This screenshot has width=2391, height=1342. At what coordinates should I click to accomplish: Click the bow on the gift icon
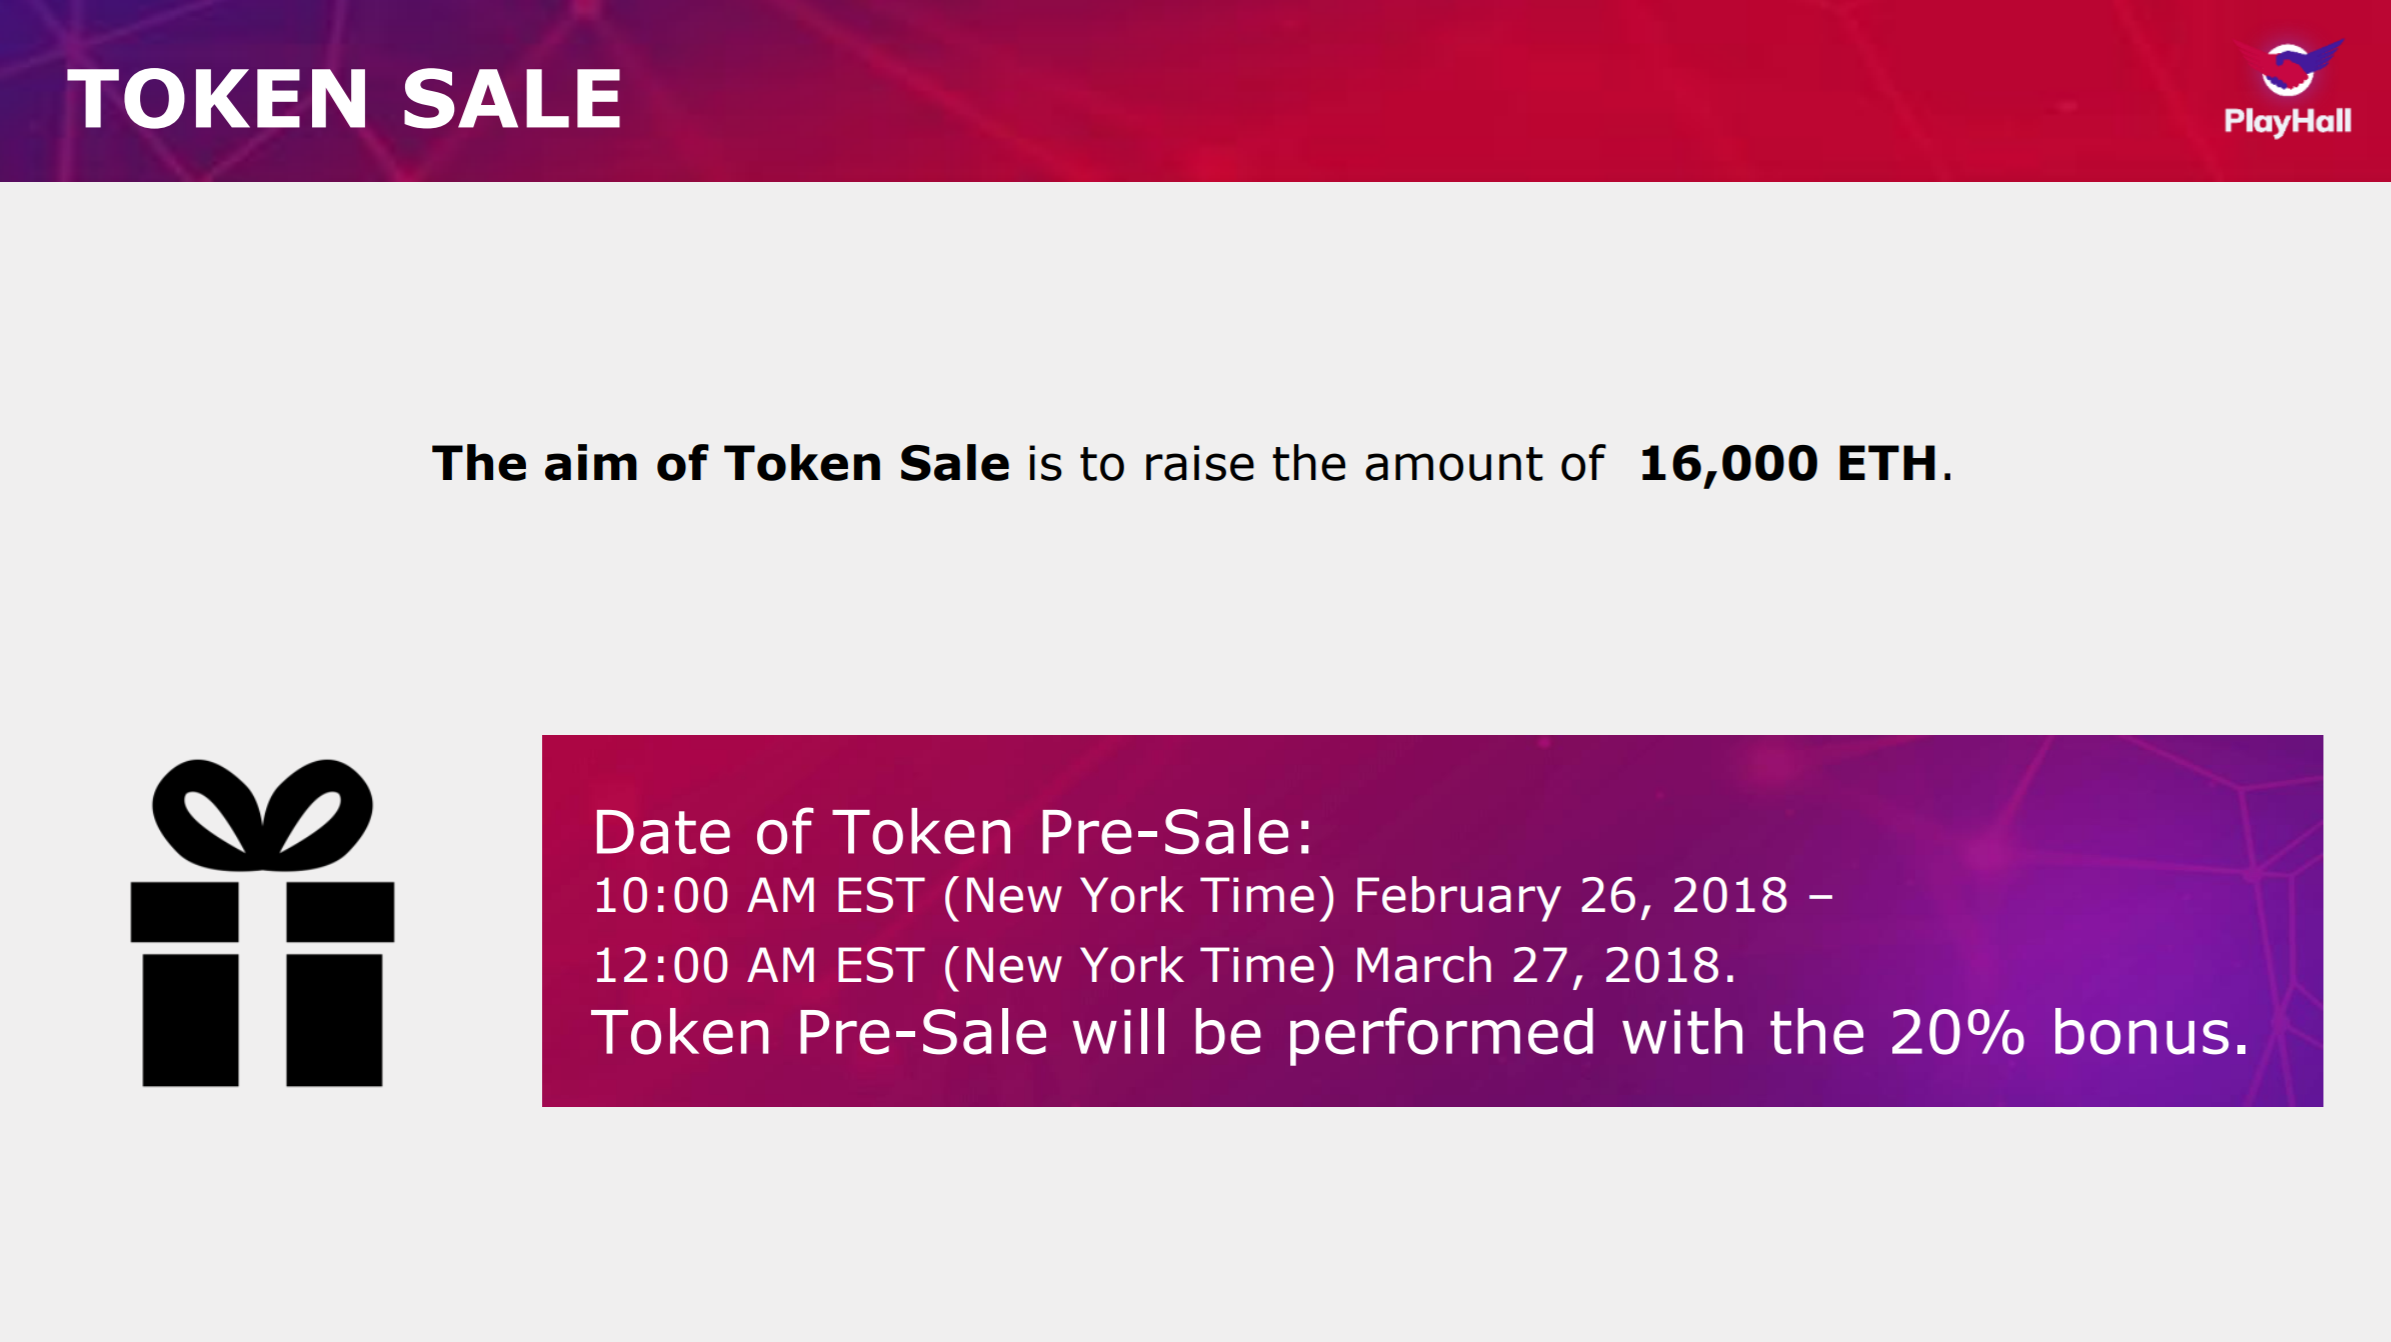262,814
